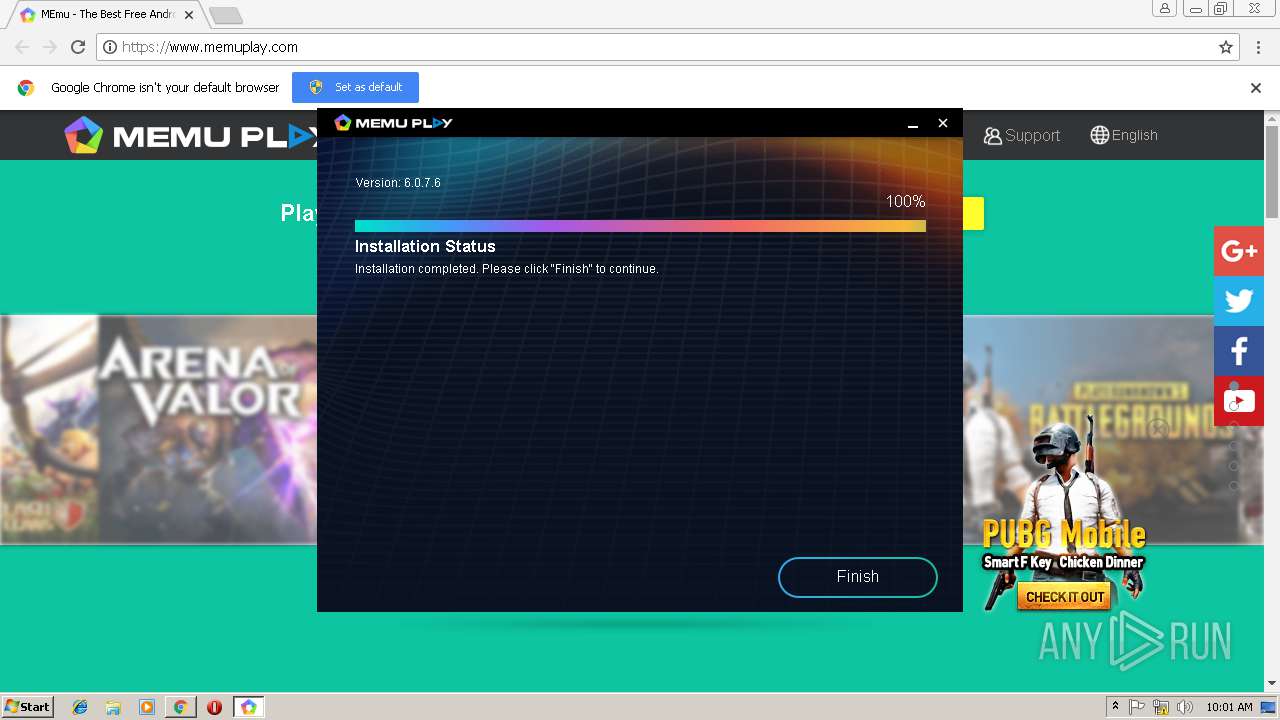Click the MEmu Play website logo
This screenshot has height=720, width=1280.
click(x=191, y=135)
